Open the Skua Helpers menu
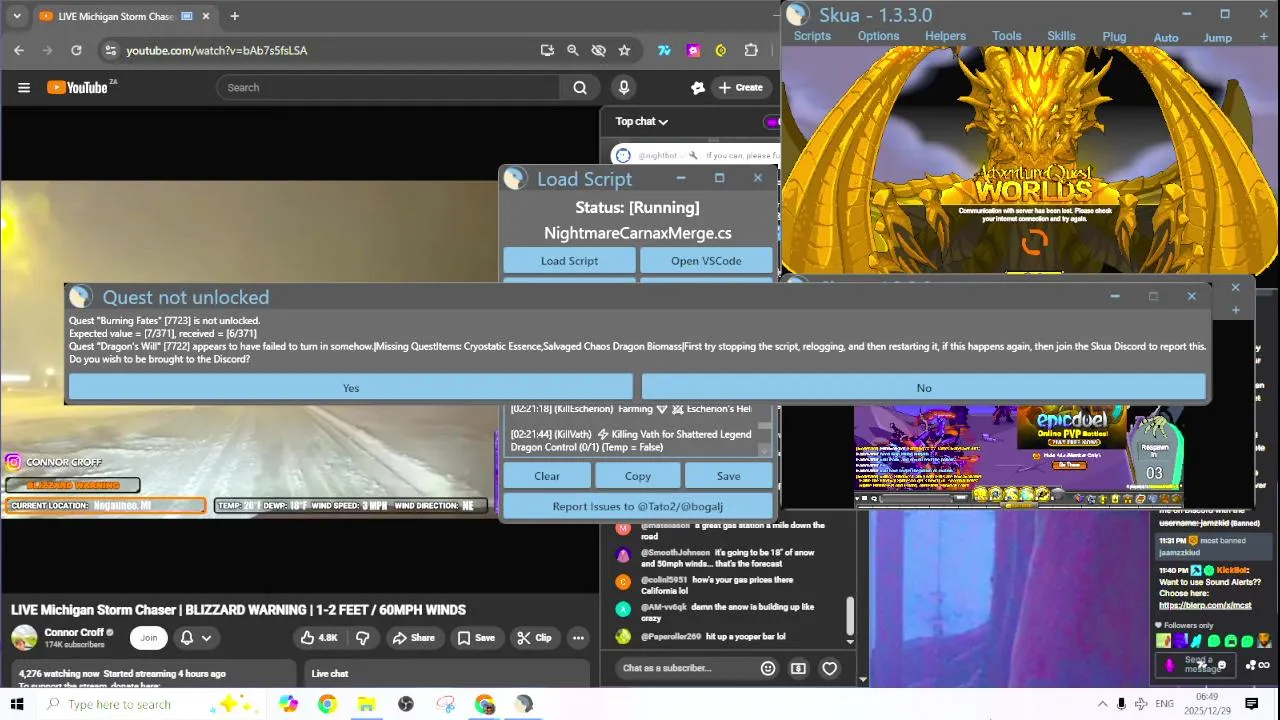The width and height of the screenshot is (1280, 720). 945,36
